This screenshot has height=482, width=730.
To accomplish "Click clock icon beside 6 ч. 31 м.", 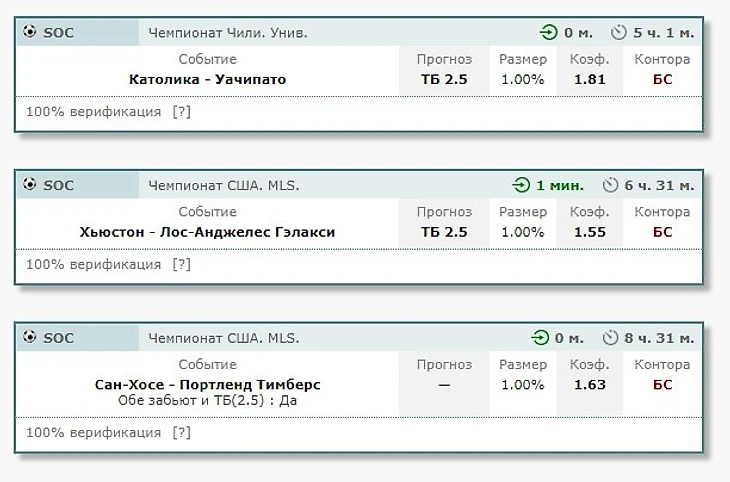I will [x=610, y=185].
